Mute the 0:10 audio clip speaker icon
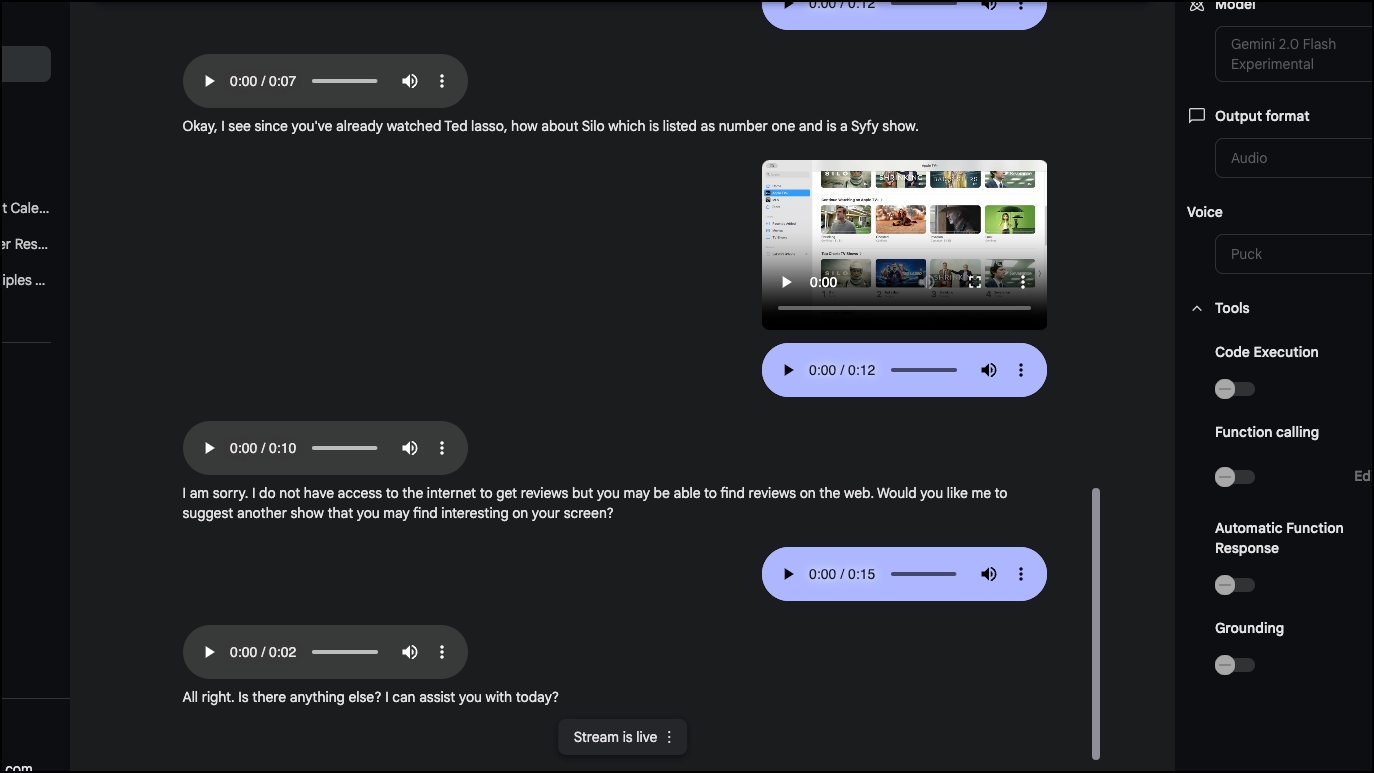This screenshot has height=773, width=1374. point(410,448)
